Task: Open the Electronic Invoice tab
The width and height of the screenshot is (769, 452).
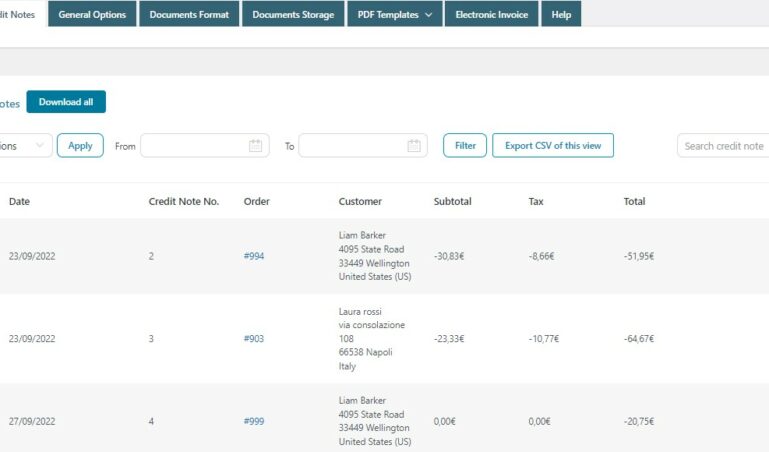Action: (x=491, y=14)
